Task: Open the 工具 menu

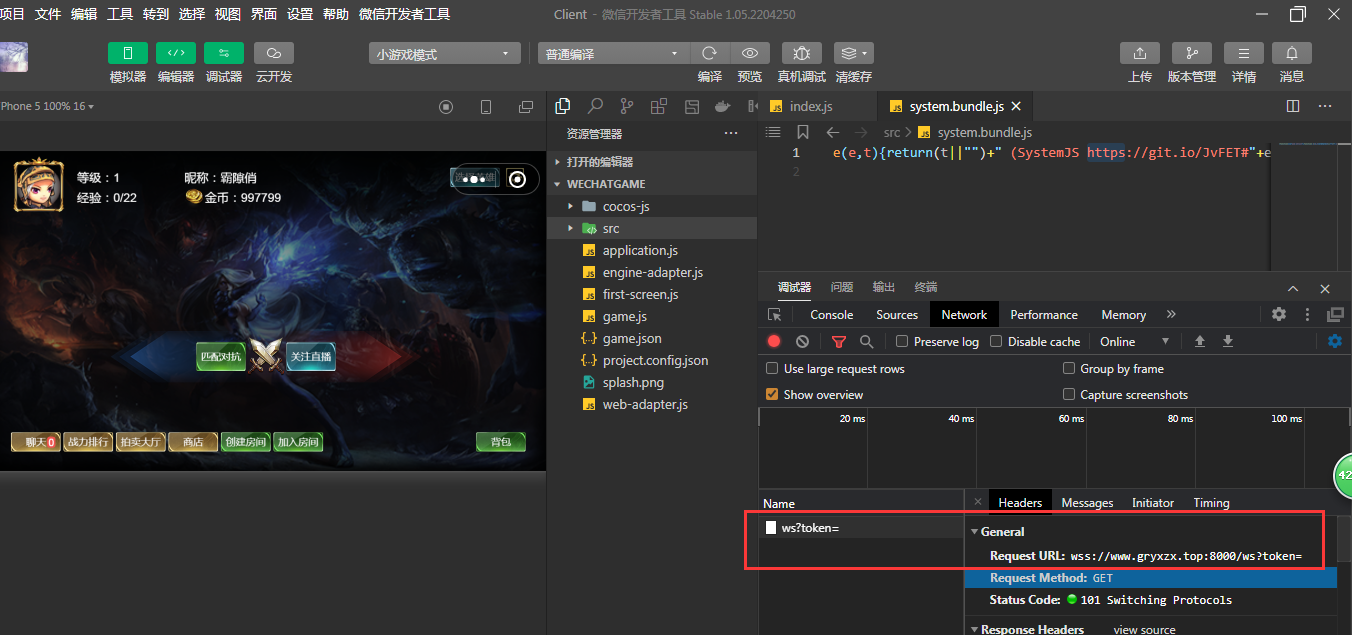Action: [x=120, y=14]
